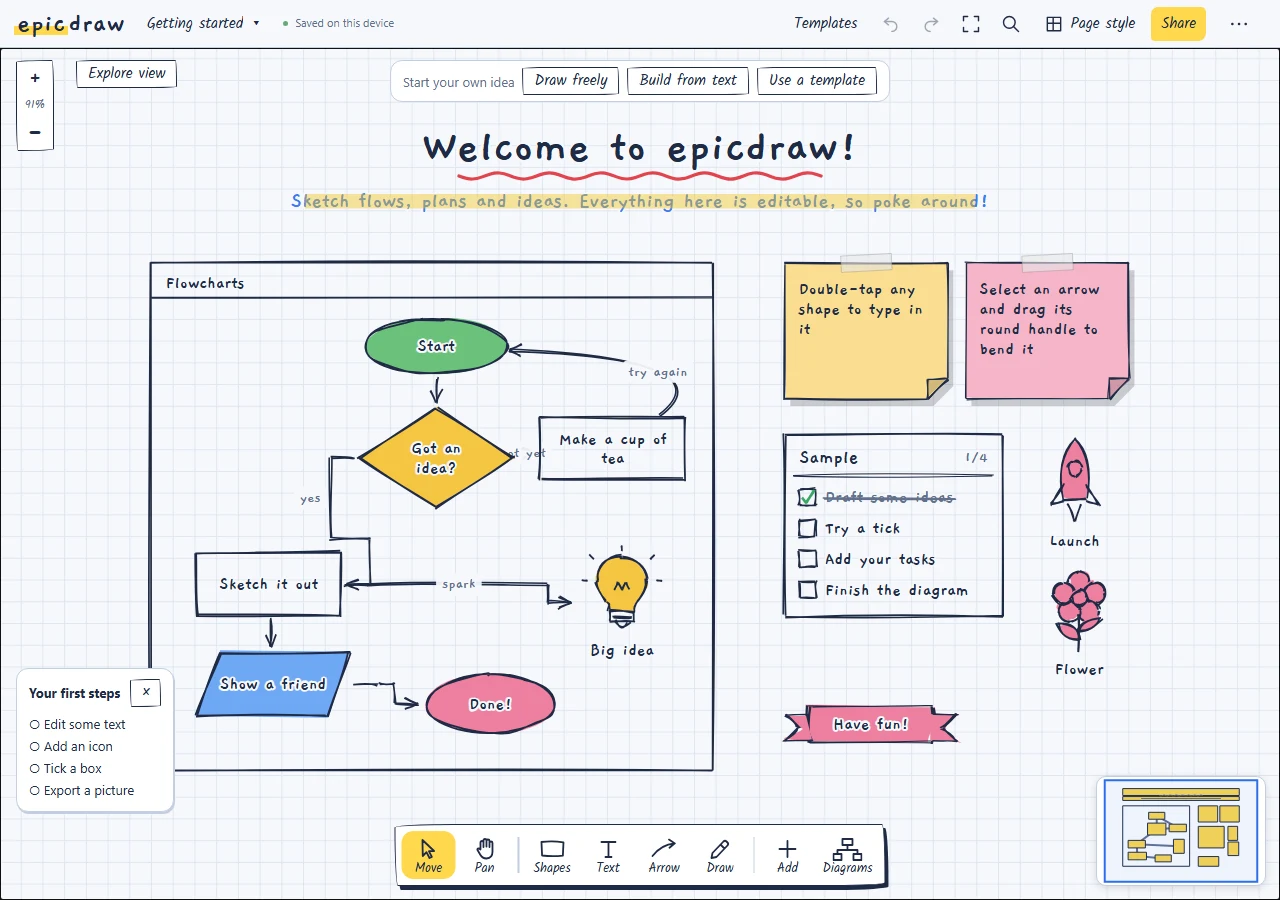Image resolution: width=1280 pixels, height=900 pixels.
Task: Select the Have fun! ribbon banner
Action: (870, 724)
